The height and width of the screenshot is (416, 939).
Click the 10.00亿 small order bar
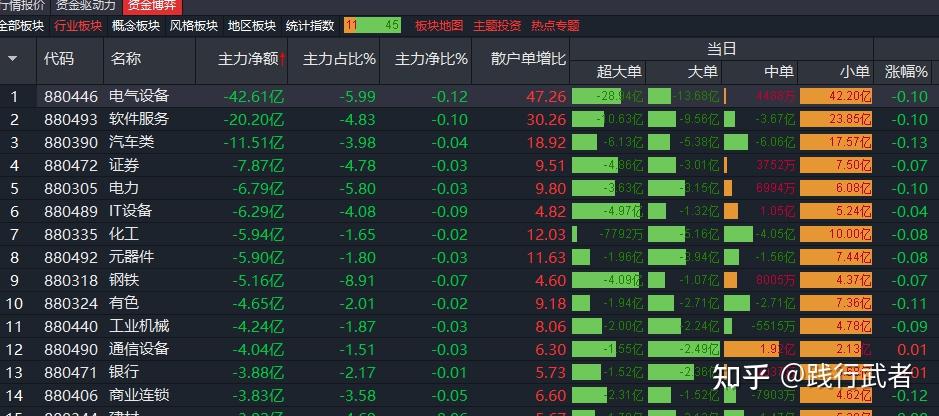835,234
